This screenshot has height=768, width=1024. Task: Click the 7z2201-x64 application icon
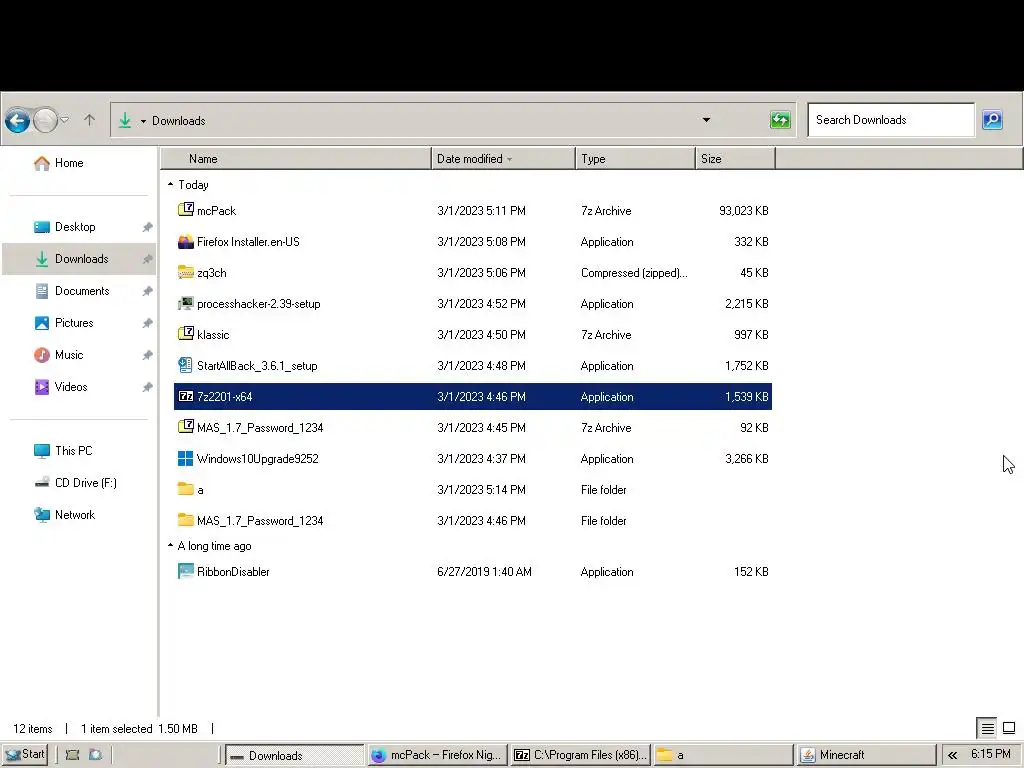[x=185, y=396]
